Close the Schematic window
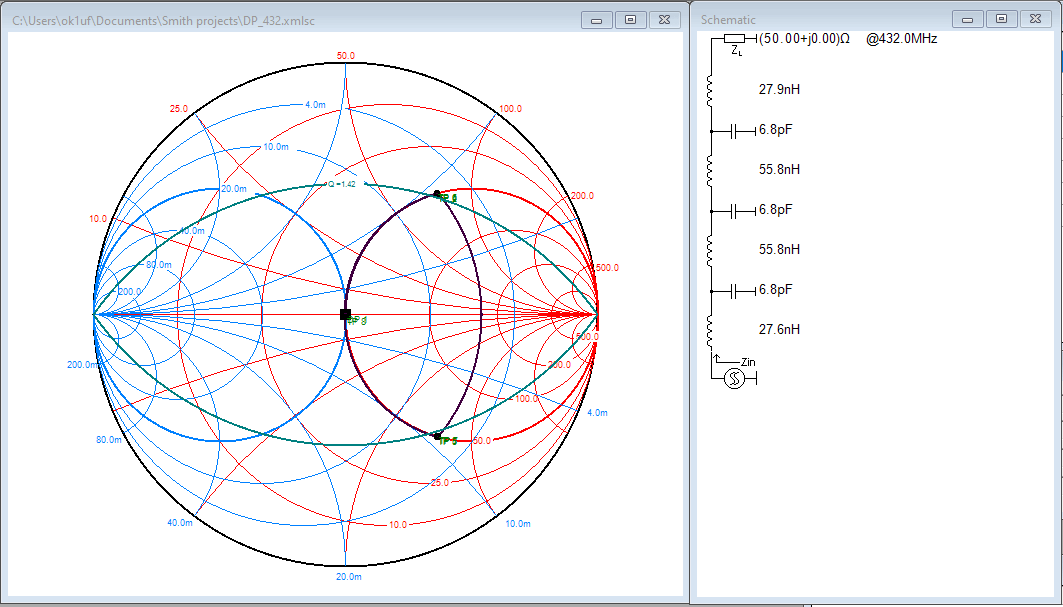This screenshot has width=1063, height=607. (1034, 19)
